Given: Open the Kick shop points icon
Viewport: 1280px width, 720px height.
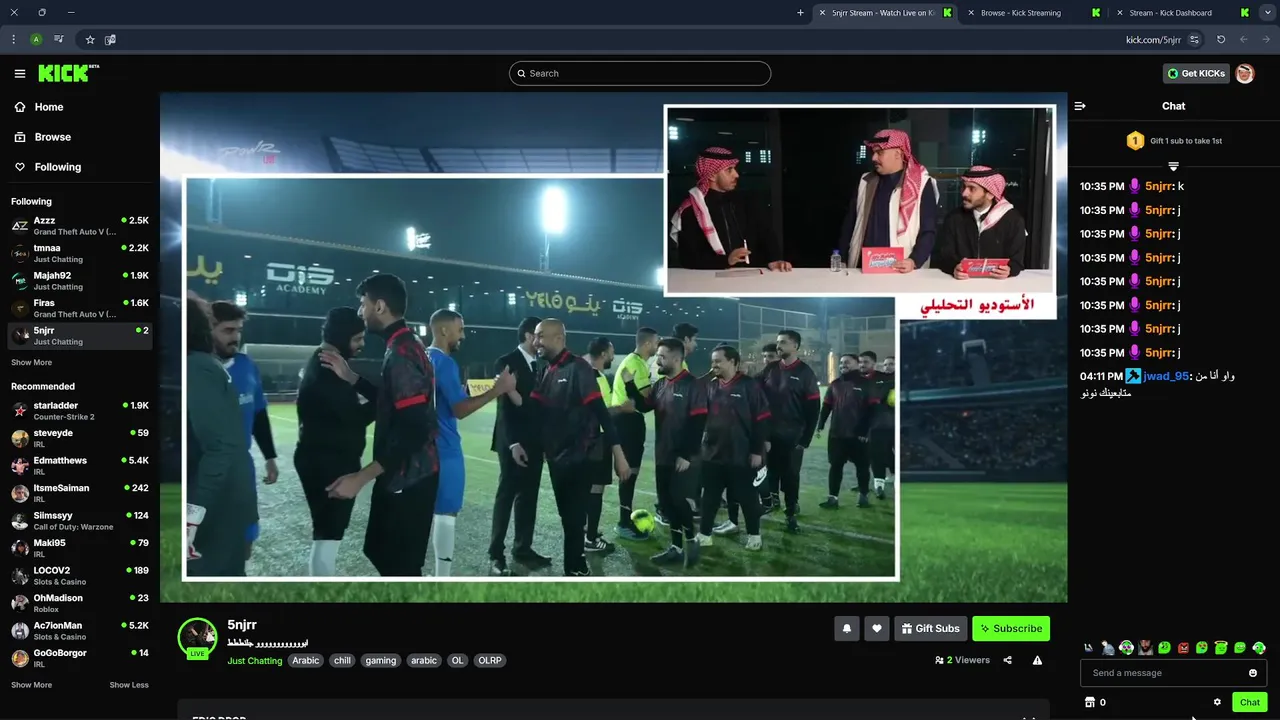Looking at the screenshot, I should (x=1090, y=702).
